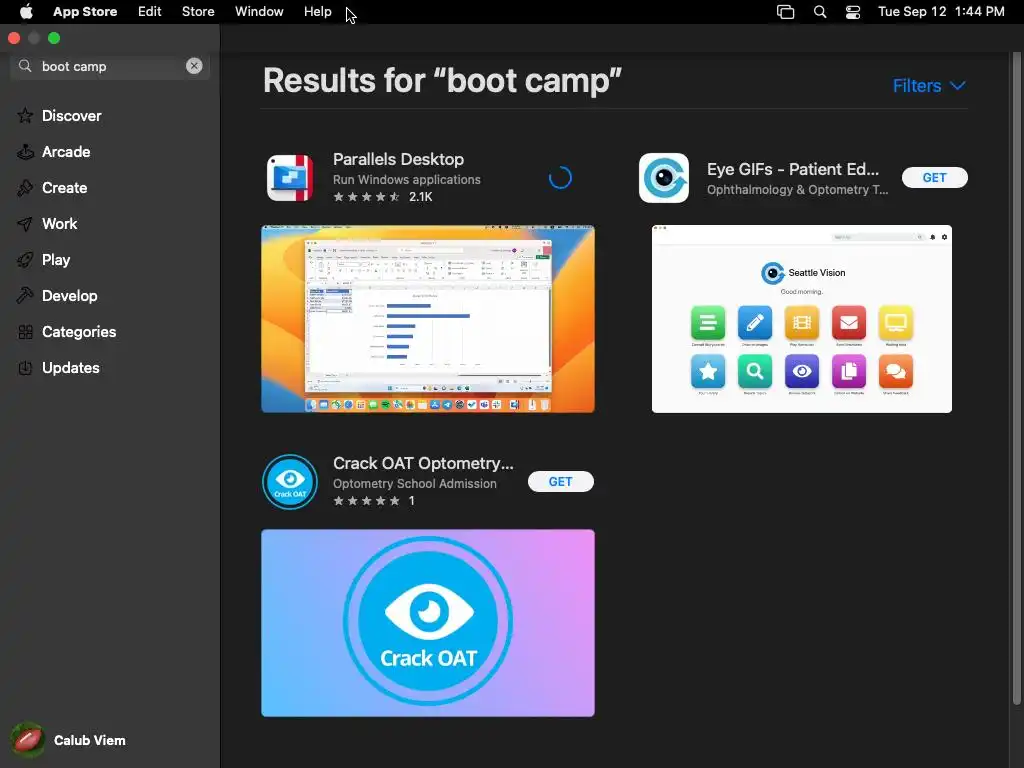This screenshot has width=1024, height=768.
Task: Open Parallels Desktop title link
Action: click(398, 159)
